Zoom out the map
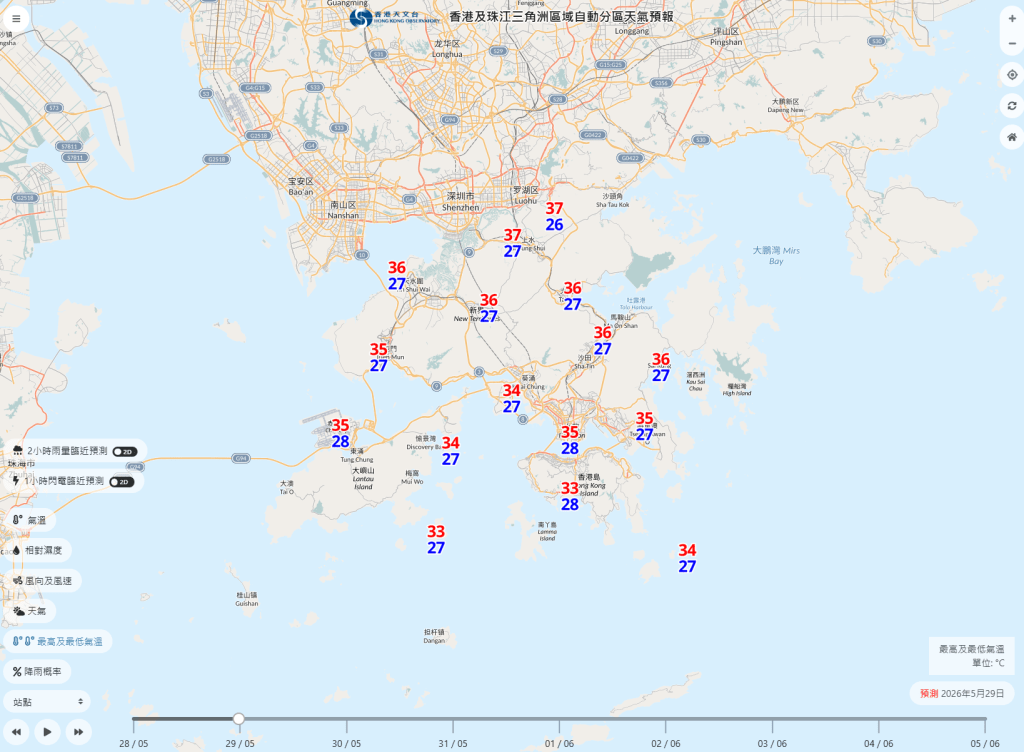Image resolution: width=1024 pixels, height=752 pixels. tap(1012, 43)
